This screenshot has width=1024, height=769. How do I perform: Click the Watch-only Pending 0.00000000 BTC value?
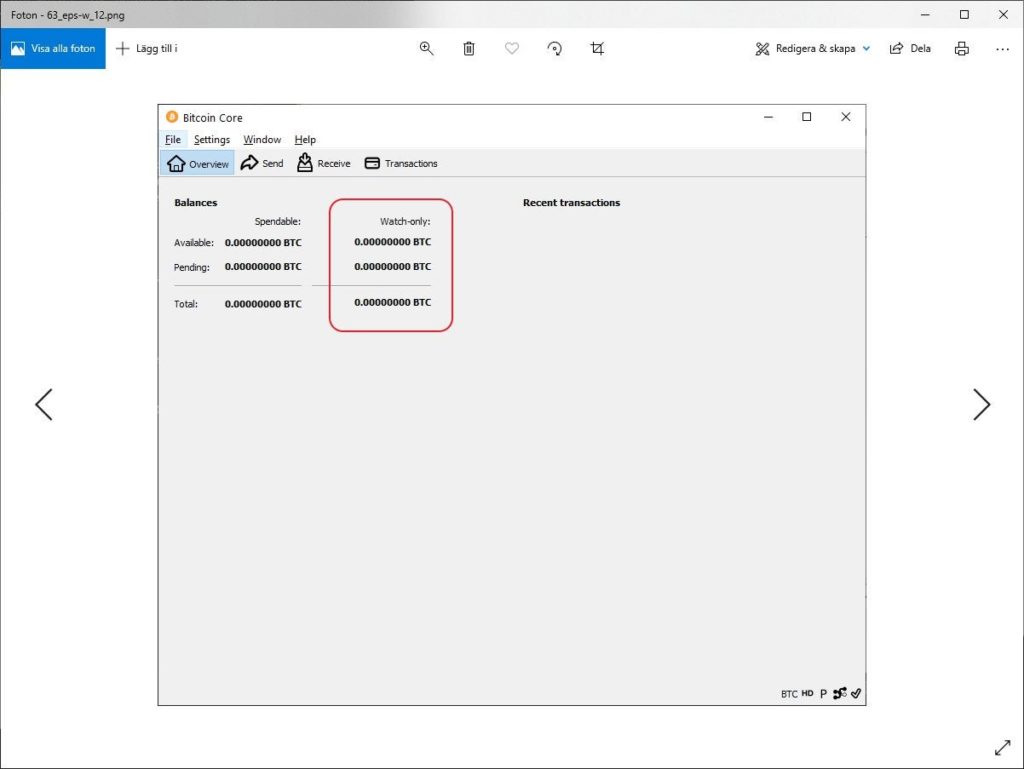pyautogui.click(x=392, y=267)
